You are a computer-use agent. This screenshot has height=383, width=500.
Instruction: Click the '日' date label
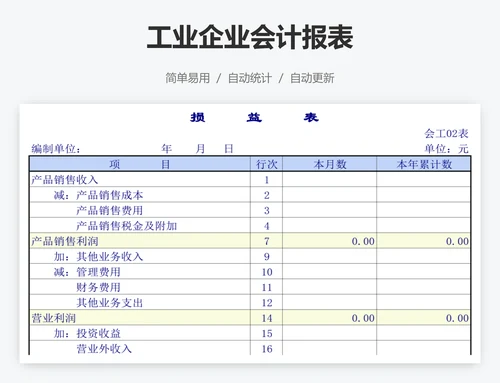[229, 149]
